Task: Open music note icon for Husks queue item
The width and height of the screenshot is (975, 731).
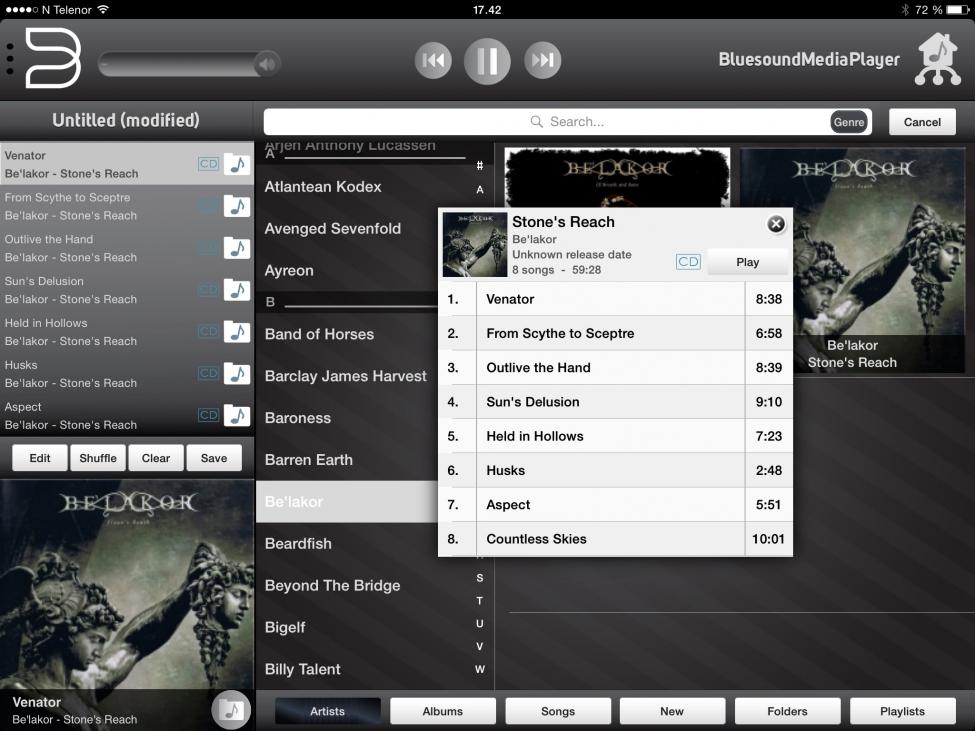Action: (x=237, y=374)
